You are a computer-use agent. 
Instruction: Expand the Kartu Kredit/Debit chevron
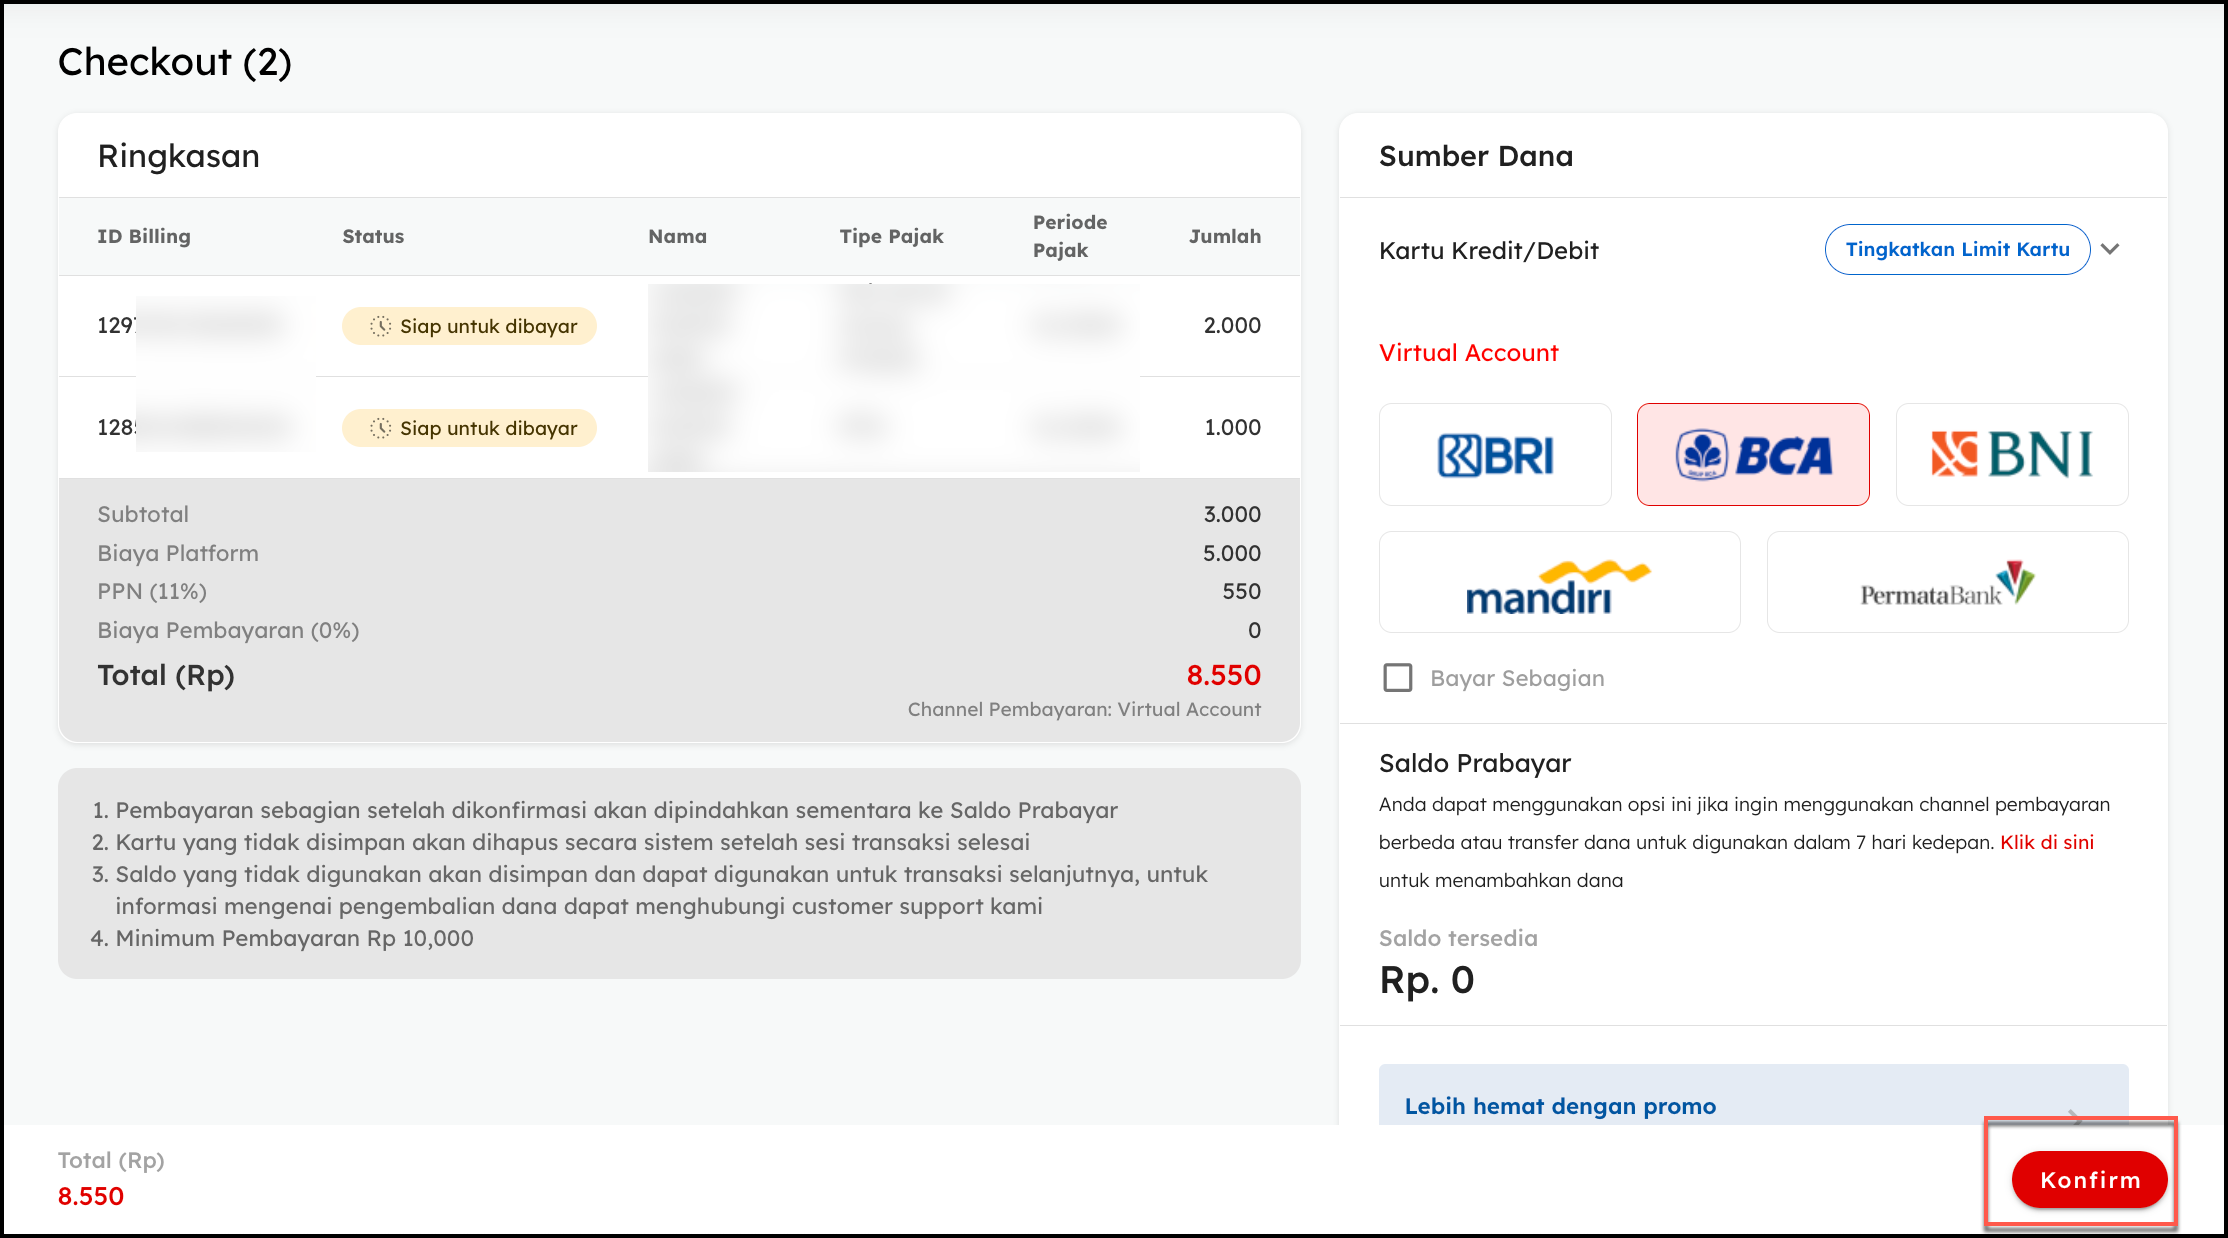(x=2110, y=250)
